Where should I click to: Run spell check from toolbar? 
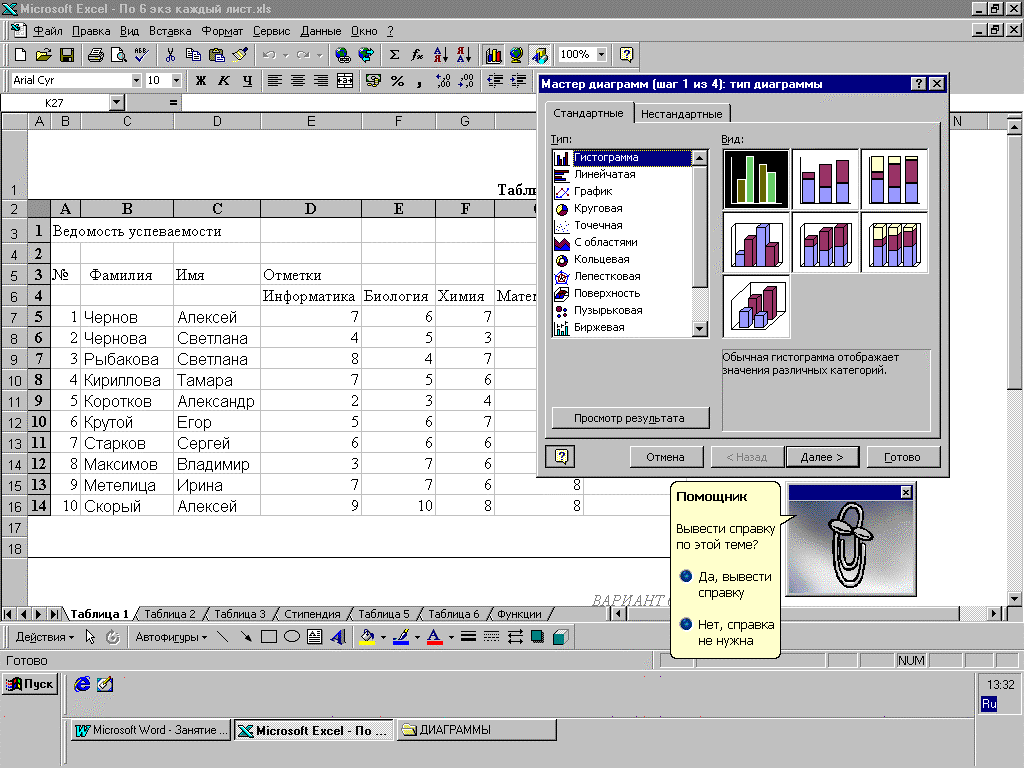[x=141, y=55]
